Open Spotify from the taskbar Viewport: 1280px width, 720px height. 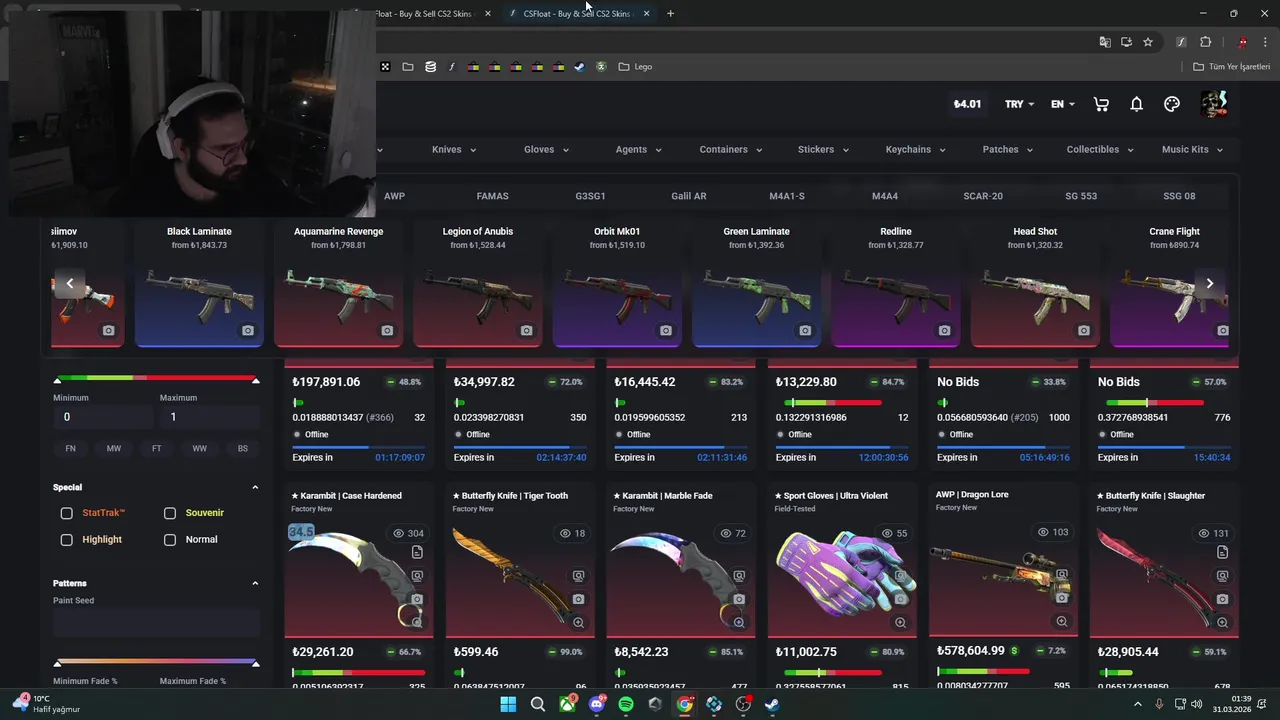coord(626,704)
